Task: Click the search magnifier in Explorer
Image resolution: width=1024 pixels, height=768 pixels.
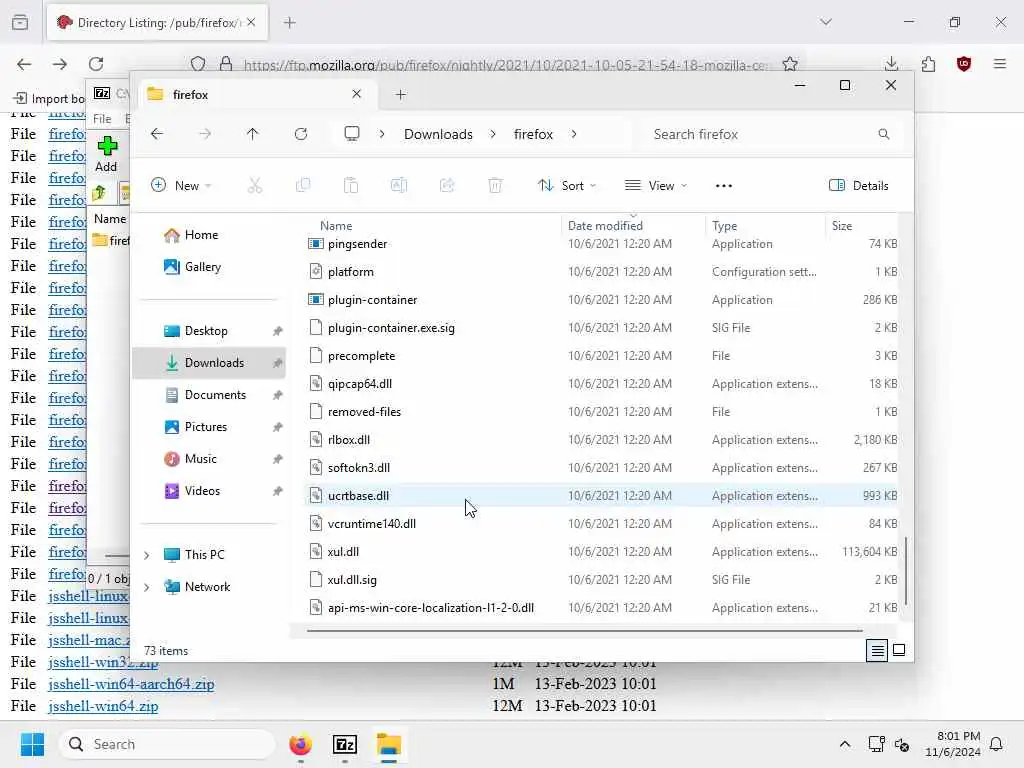Action: click(884, 134)
